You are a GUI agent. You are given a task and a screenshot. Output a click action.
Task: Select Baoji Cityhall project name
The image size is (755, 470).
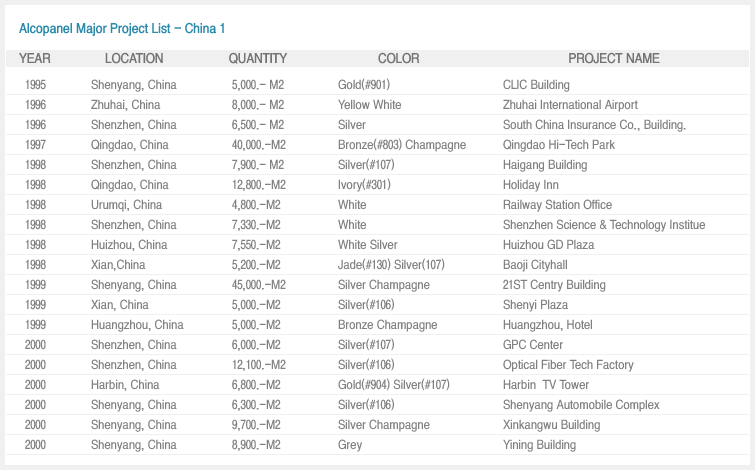click(535, 265)
